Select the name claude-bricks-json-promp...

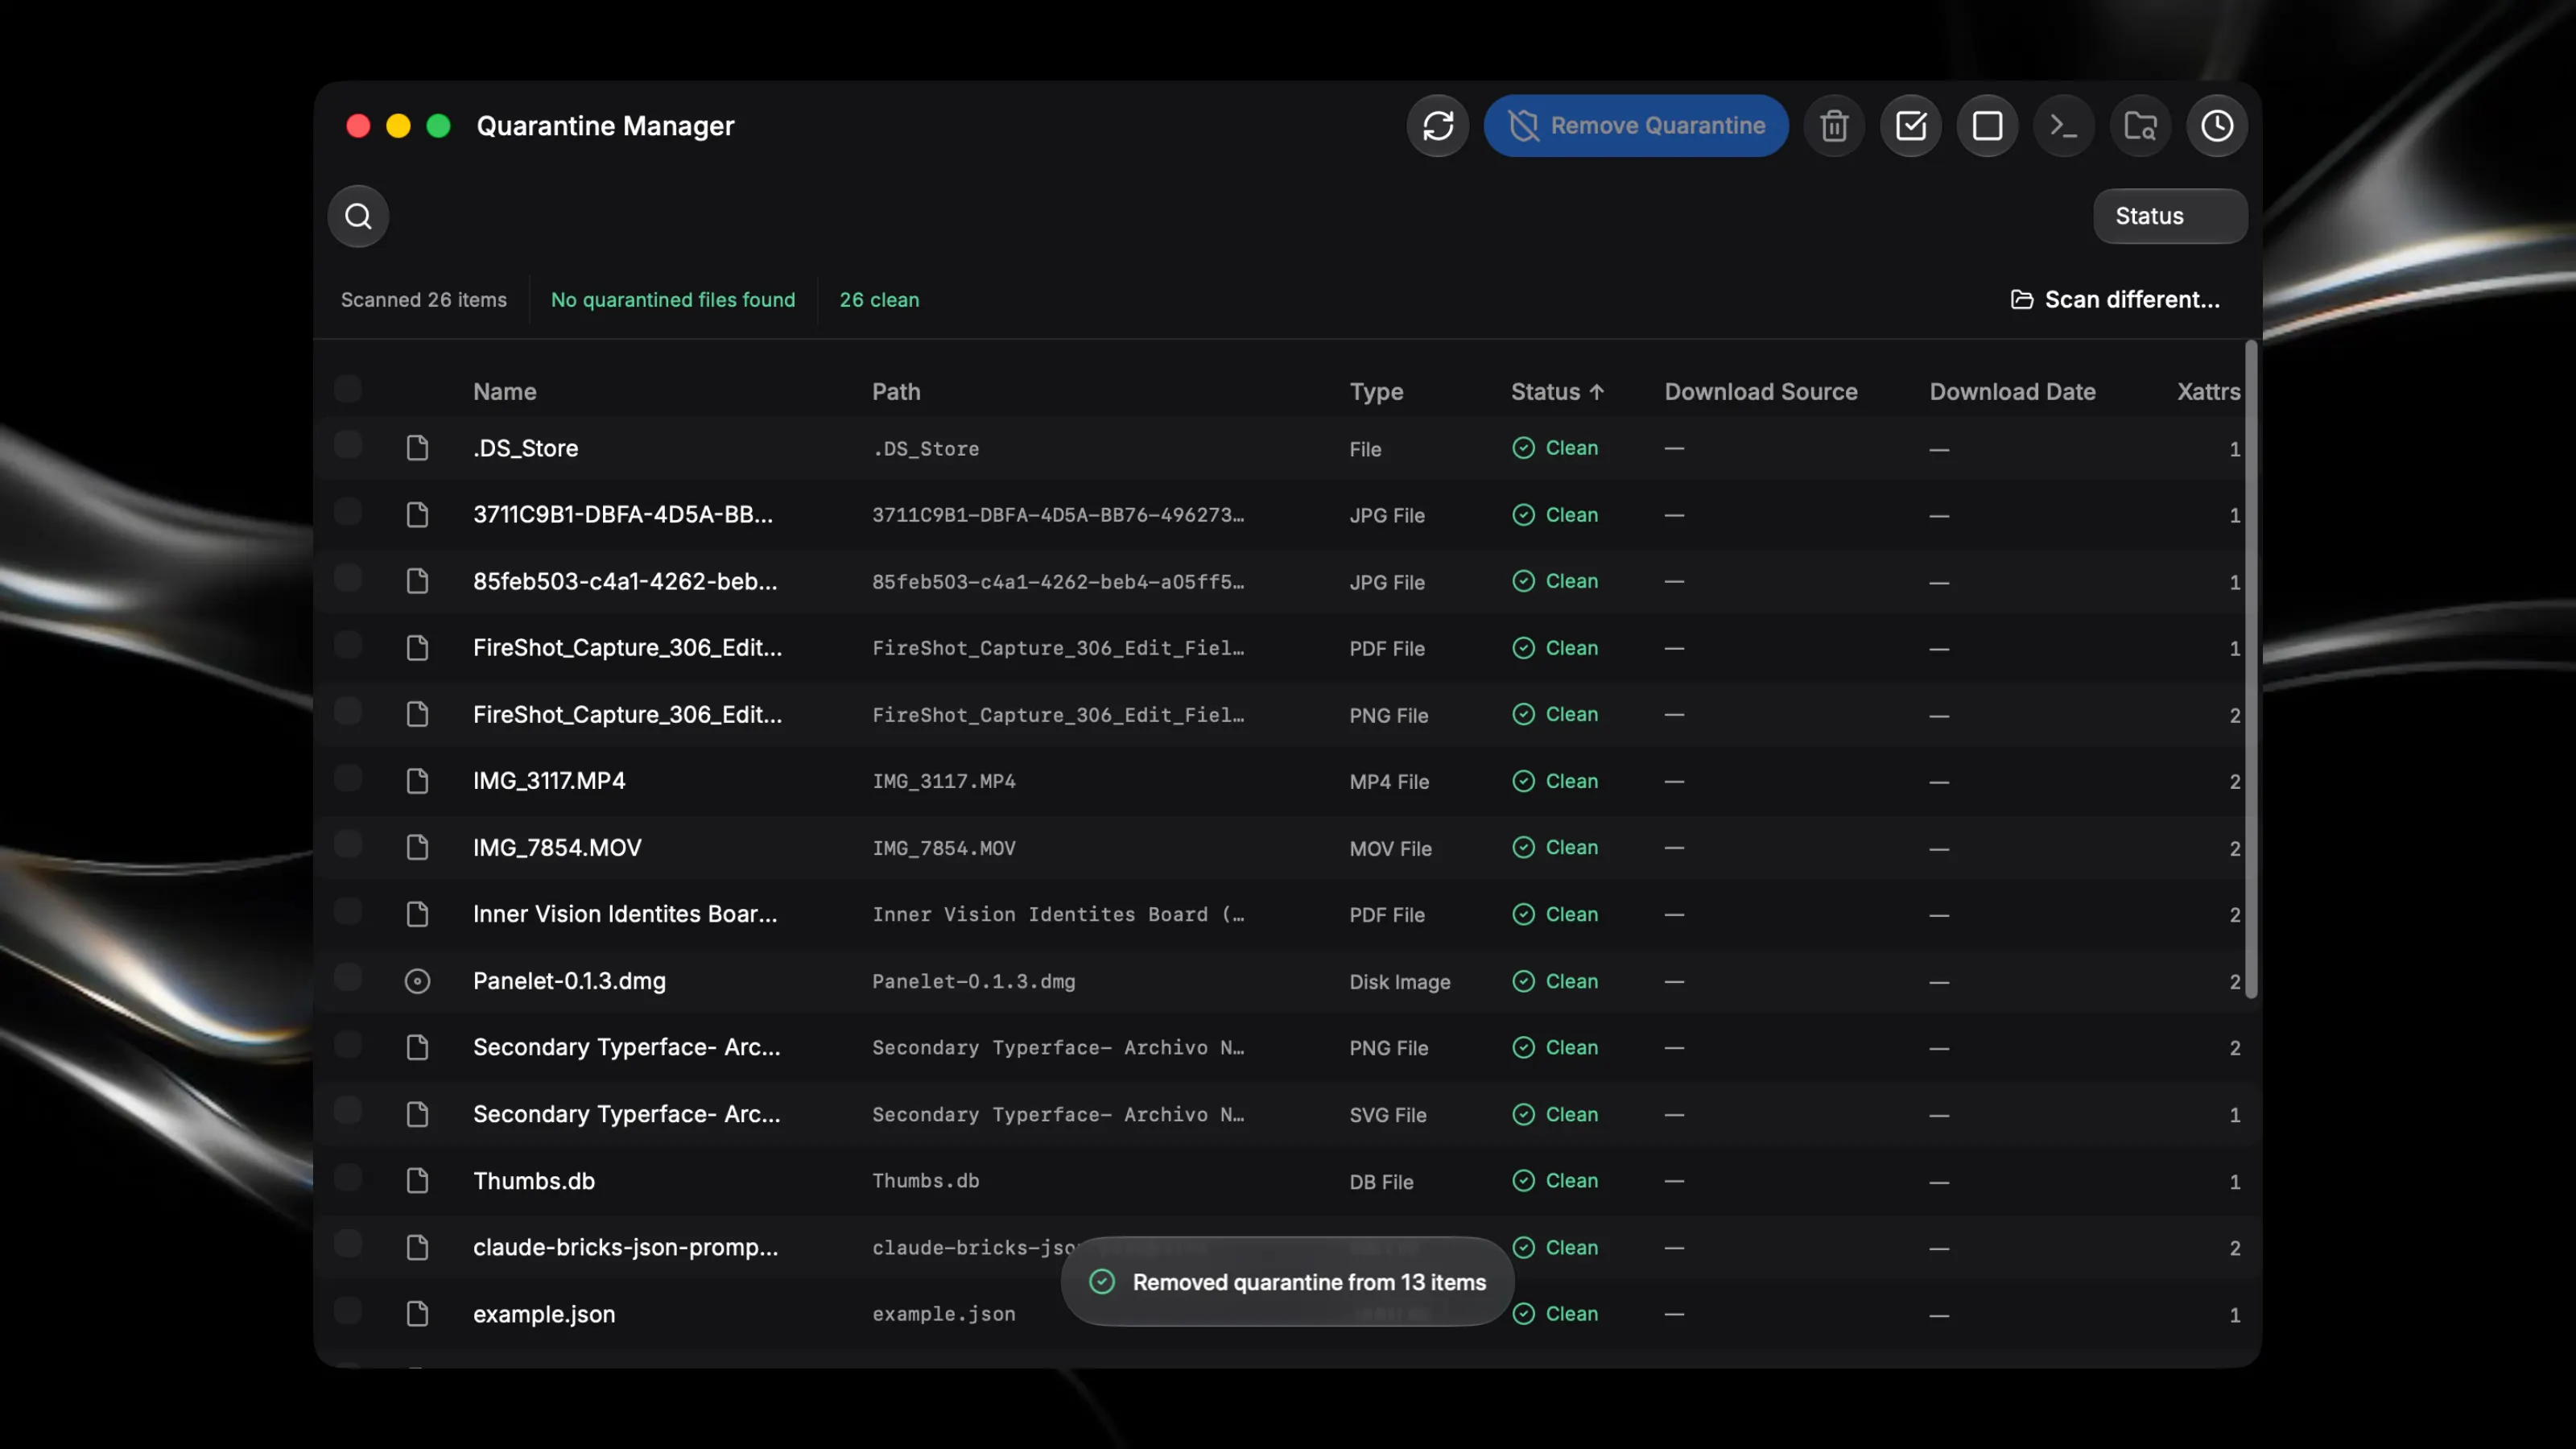(x=625, y=1248)
